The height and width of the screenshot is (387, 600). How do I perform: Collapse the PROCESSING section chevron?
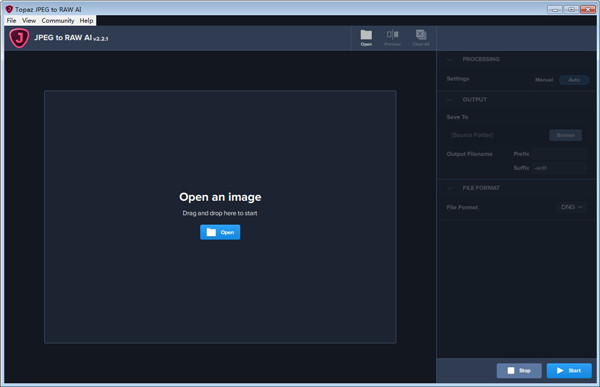pyautogui.click(x=450, y=59)
